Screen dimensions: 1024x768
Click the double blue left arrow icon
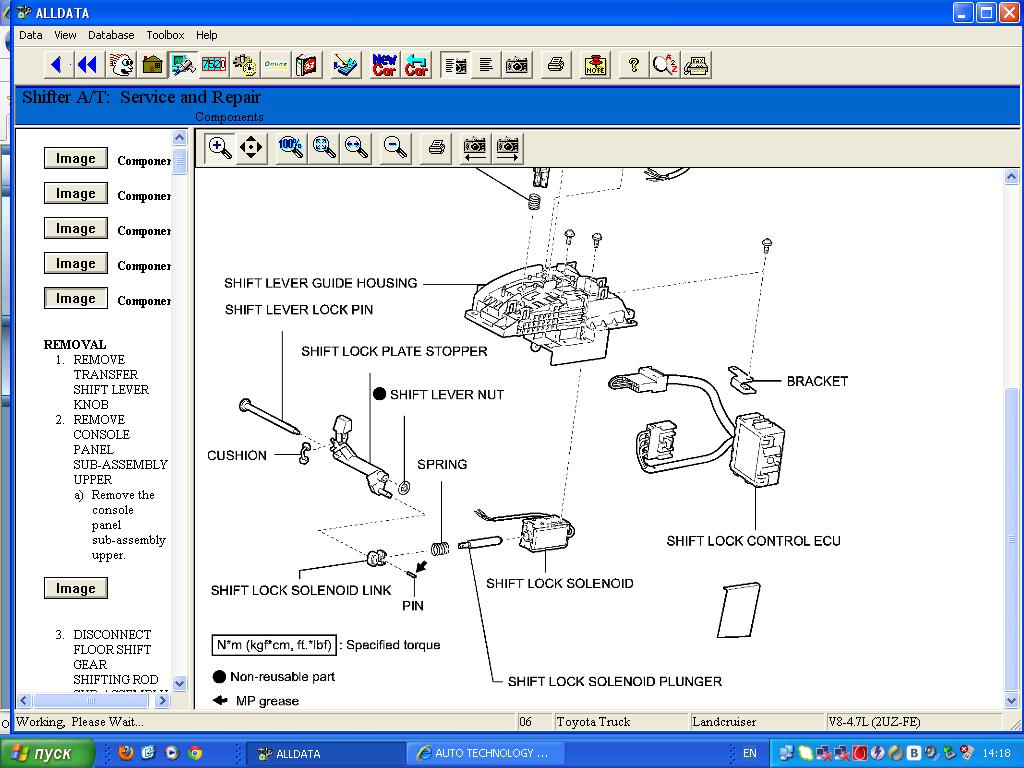[x=87, y=65]
